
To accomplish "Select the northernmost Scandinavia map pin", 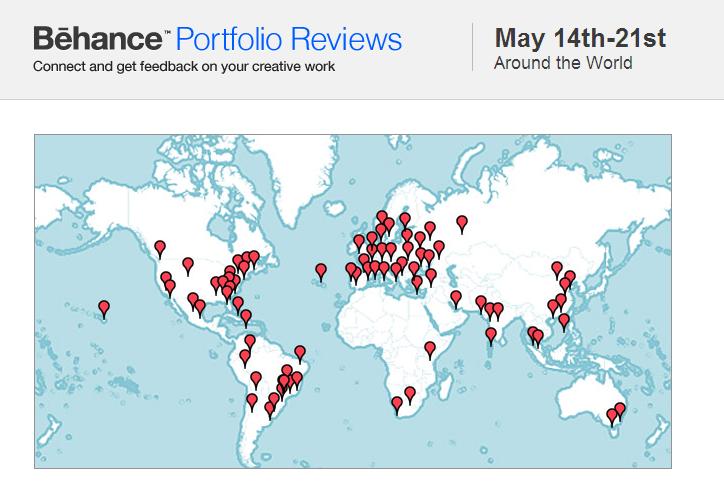I will pos(382,218).
